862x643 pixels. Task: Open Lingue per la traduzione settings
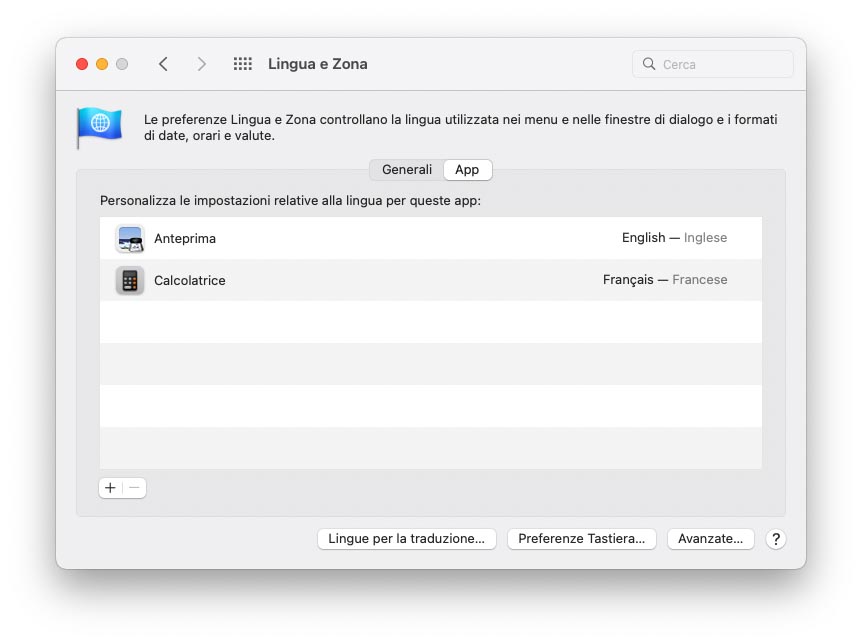click(406, 538)
